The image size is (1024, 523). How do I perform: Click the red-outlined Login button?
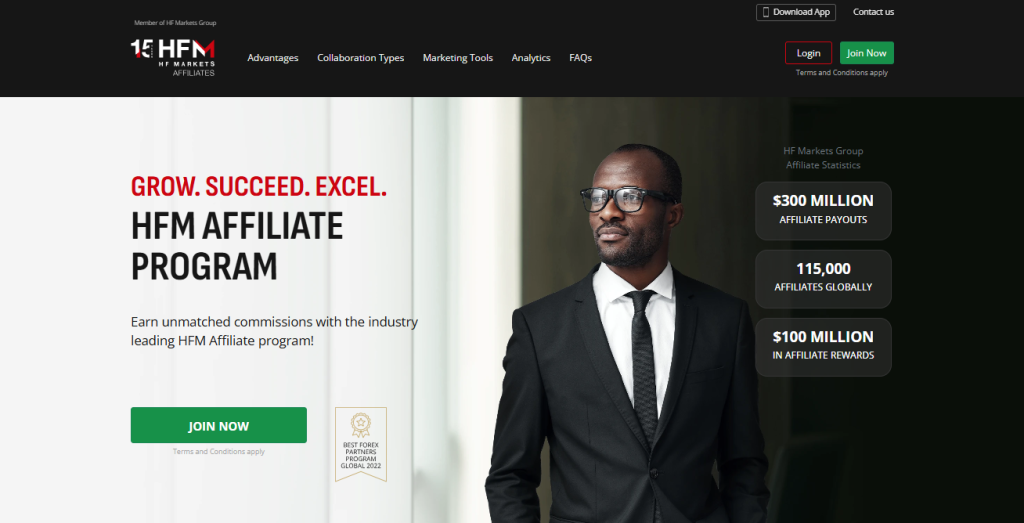pyautogui.click(x=808, y=53)
